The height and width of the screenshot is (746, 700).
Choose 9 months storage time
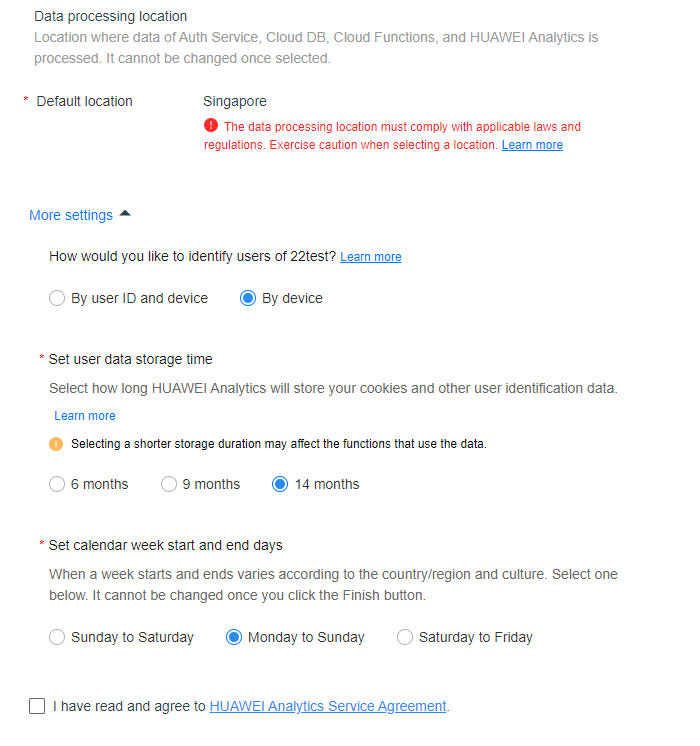[168, 484]
